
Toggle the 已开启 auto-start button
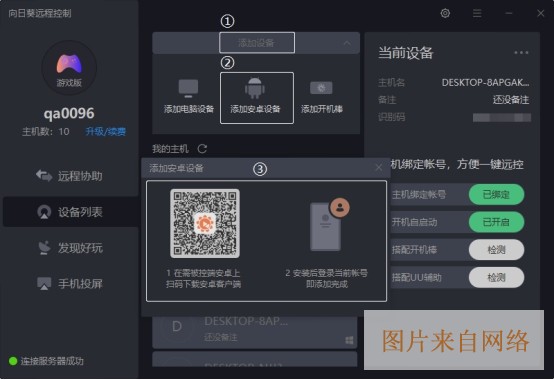point(496,222)
